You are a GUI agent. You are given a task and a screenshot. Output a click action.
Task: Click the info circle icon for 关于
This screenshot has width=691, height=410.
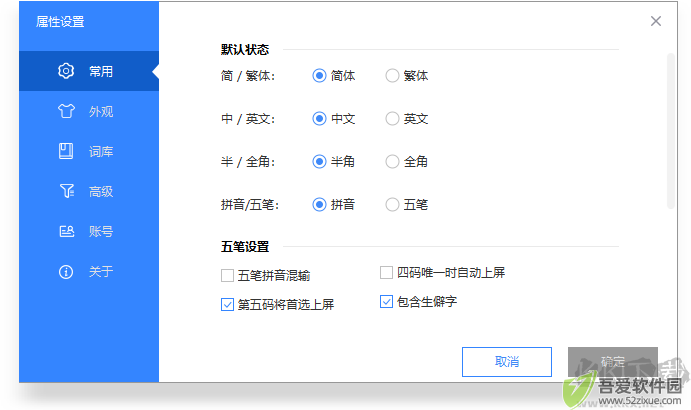[x=66, y=272]
